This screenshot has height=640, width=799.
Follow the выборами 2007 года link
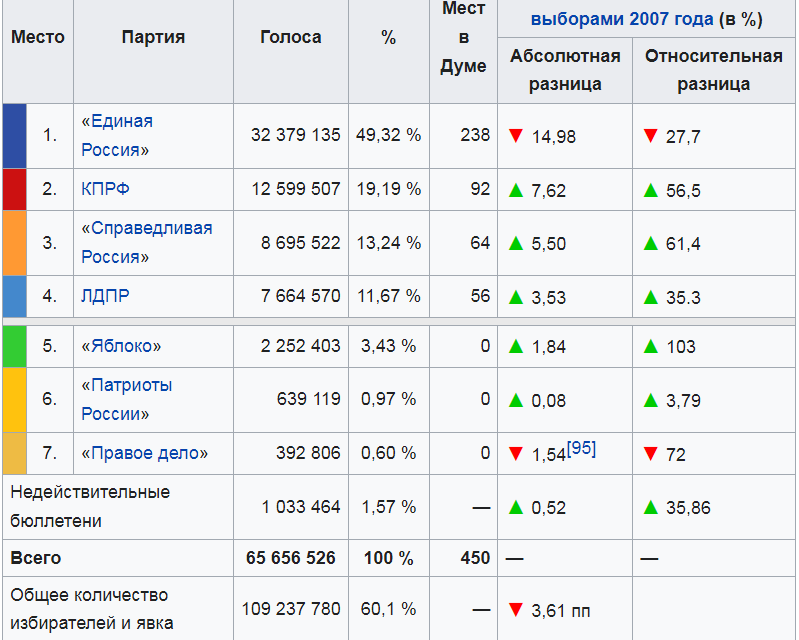622,19
